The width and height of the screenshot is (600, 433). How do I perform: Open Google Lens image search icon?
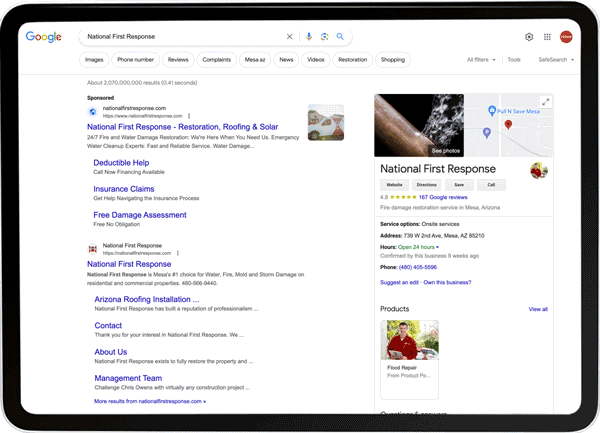324,36
